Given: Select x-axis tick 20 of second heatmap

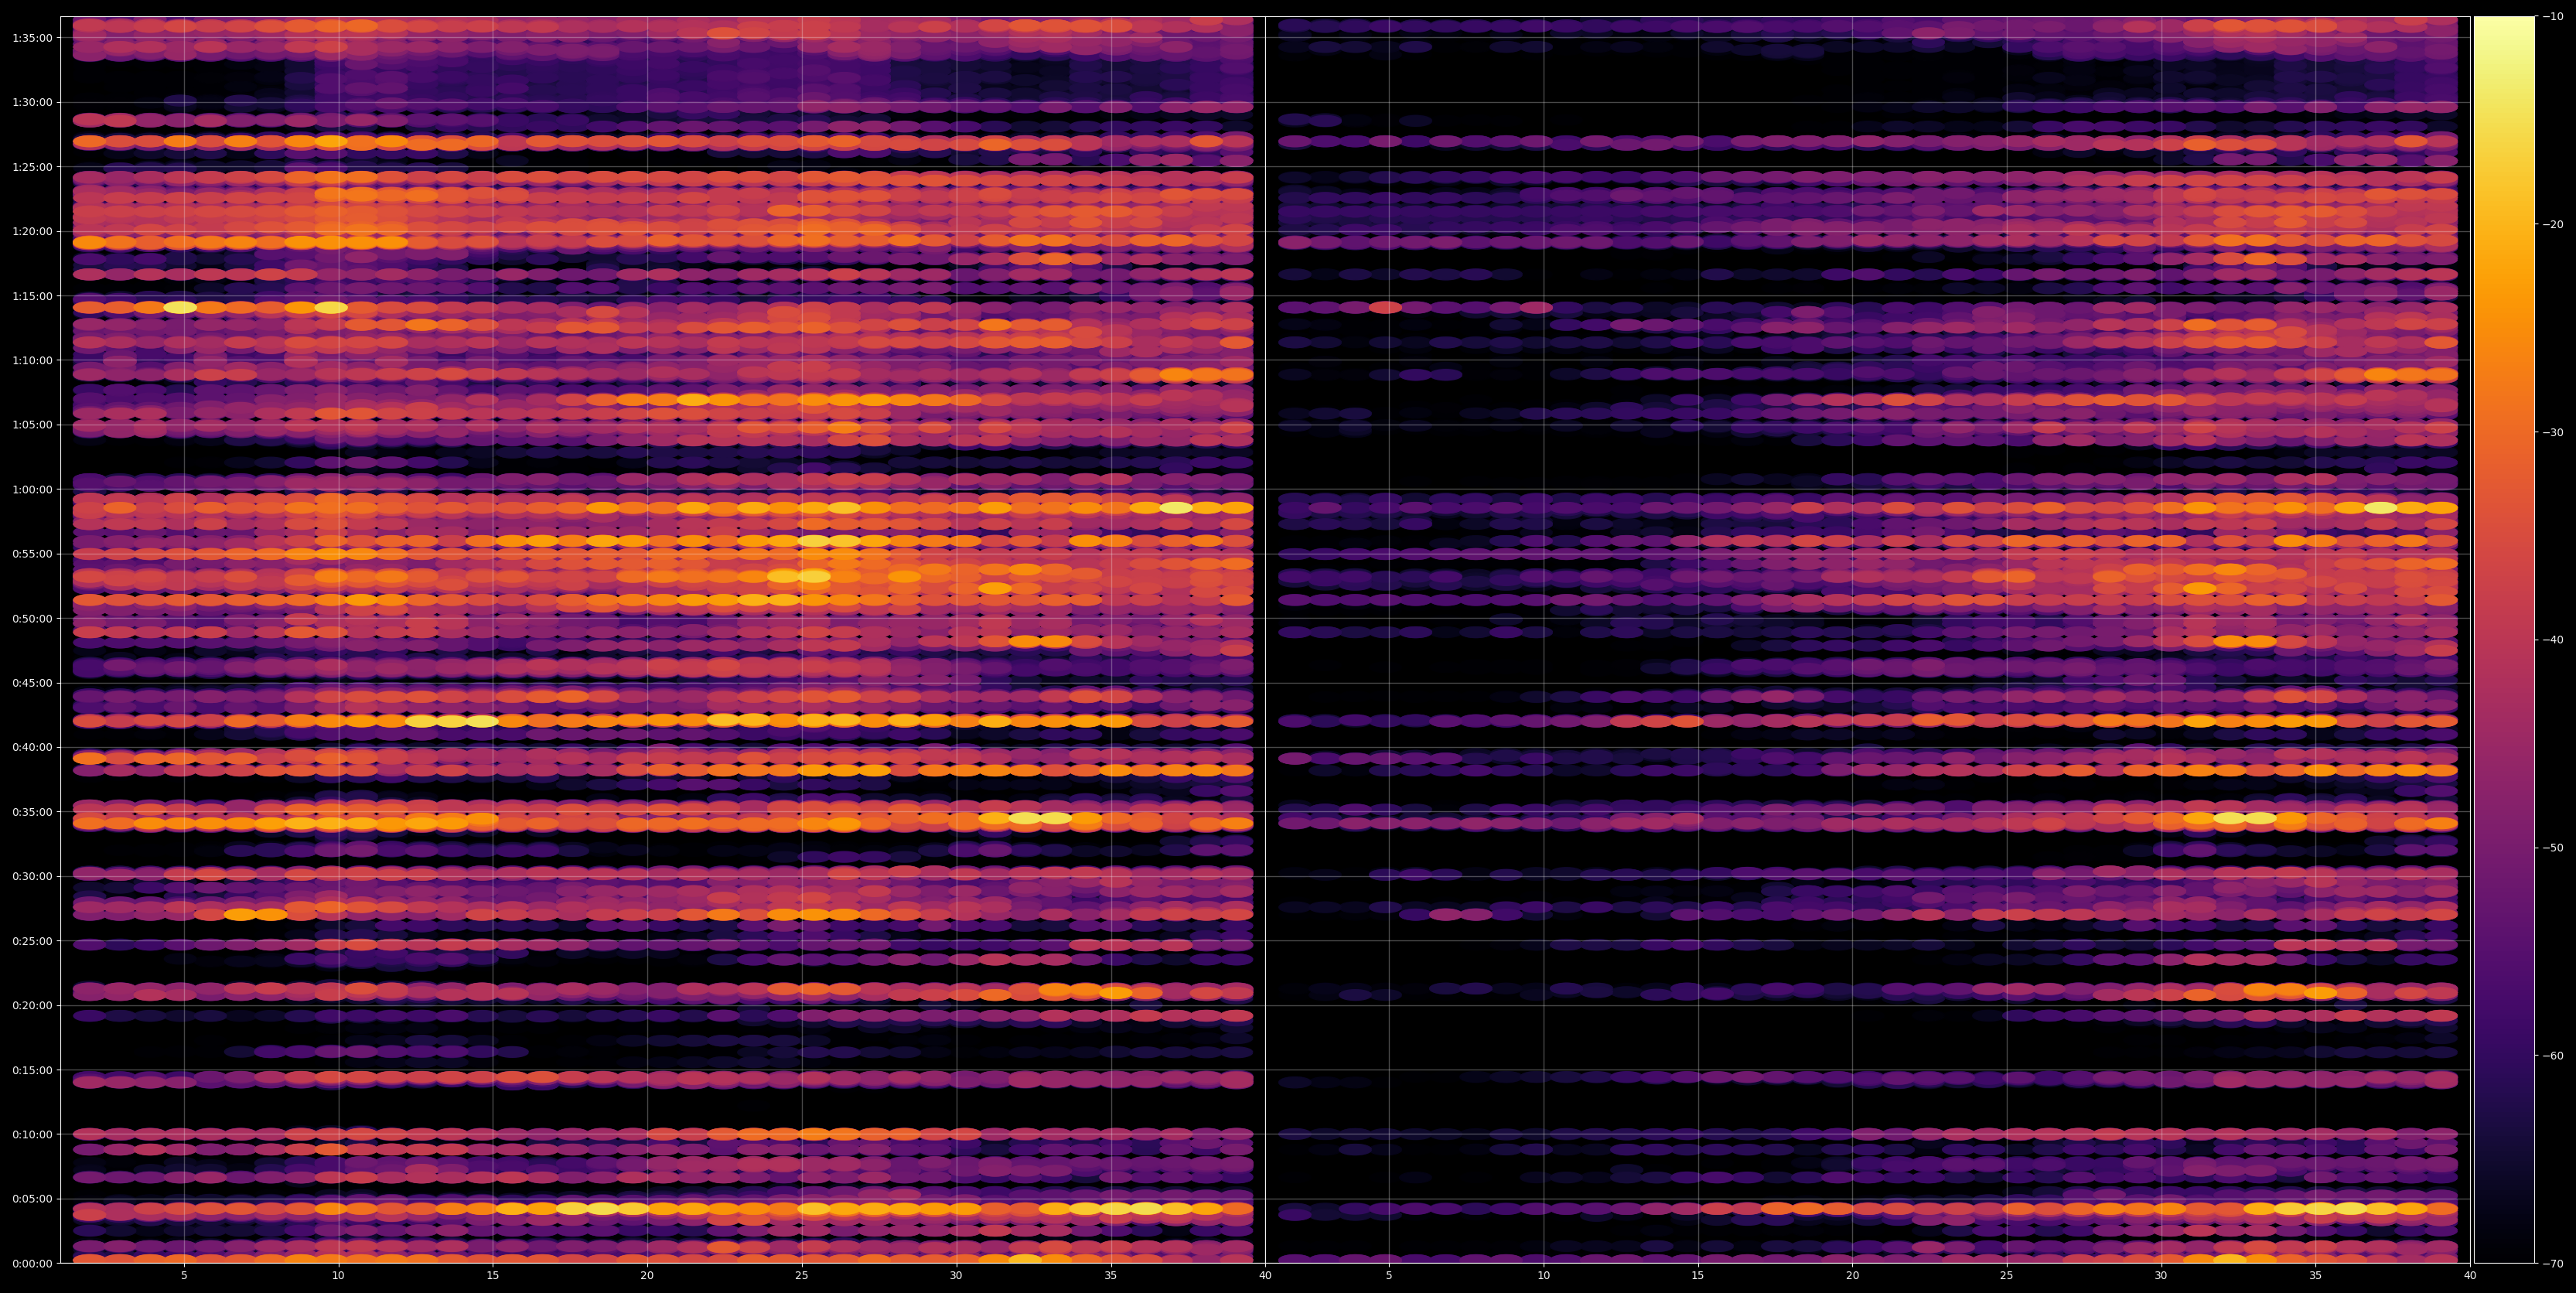Looking at the screenshot, I should coord(1852,1275).
